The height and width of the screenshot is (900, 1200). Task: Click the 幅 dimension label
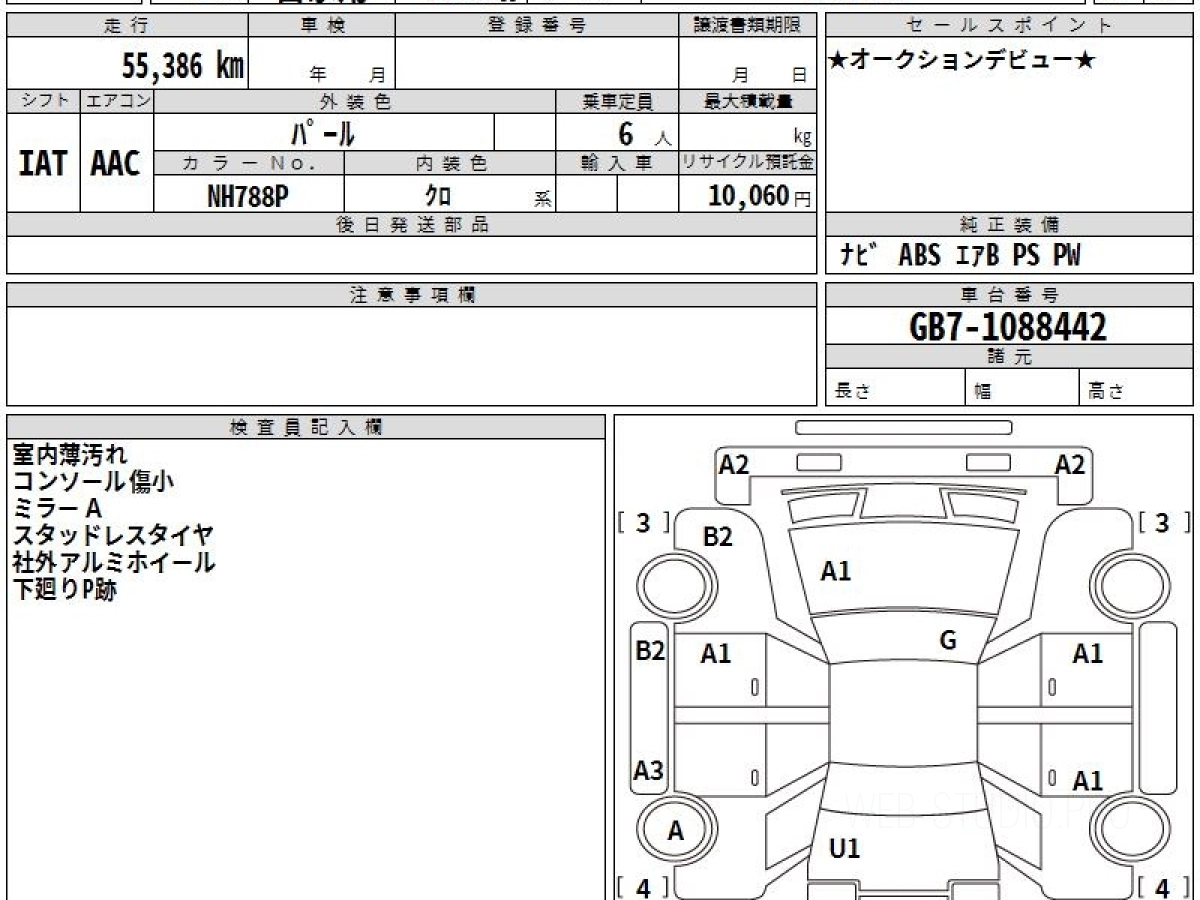(x=983, y=392)
